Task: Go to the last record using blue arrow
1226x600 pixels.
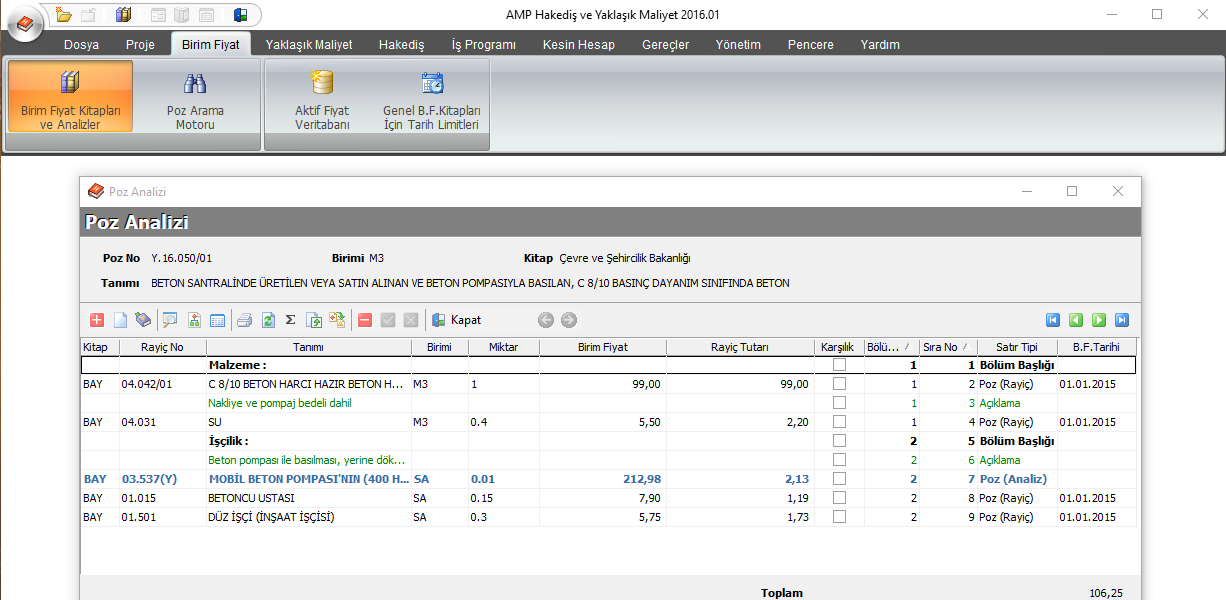Action: pos(1122,320)
